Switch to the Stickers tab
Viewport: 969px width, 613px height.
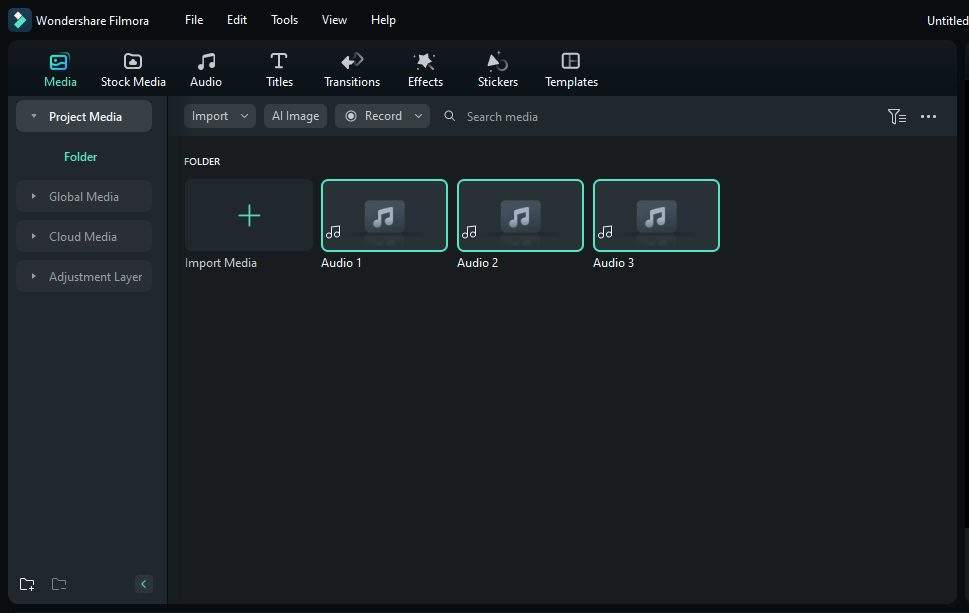(497, 70)
